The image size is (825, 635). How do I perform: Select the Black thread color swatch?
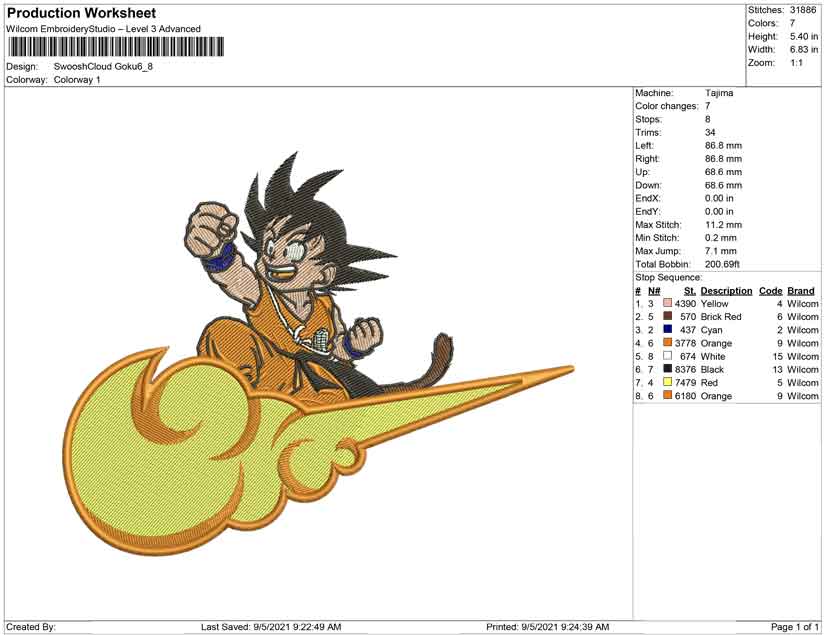point(668,369)
